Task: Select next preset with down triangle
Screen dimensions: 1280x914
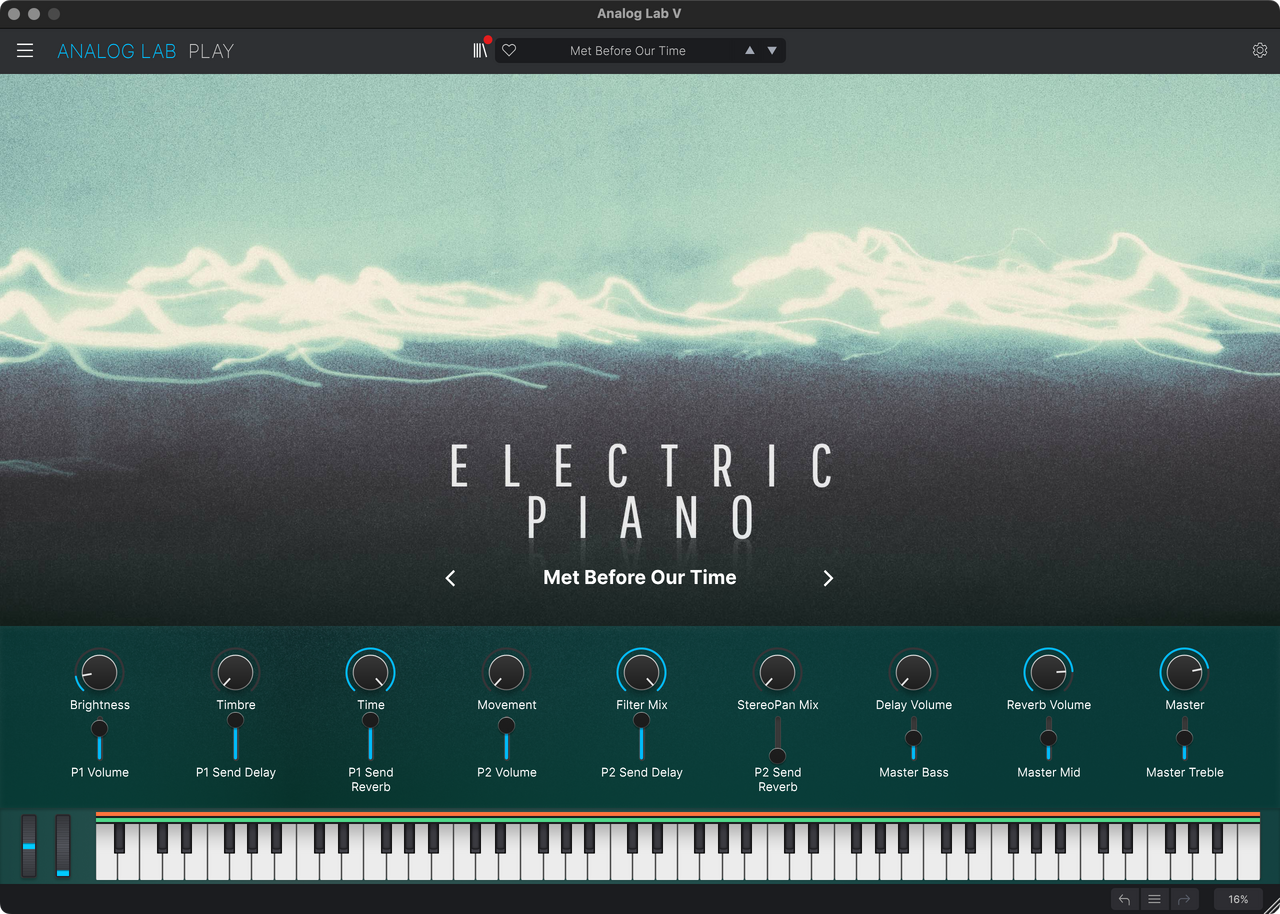Action: [772, 51]
